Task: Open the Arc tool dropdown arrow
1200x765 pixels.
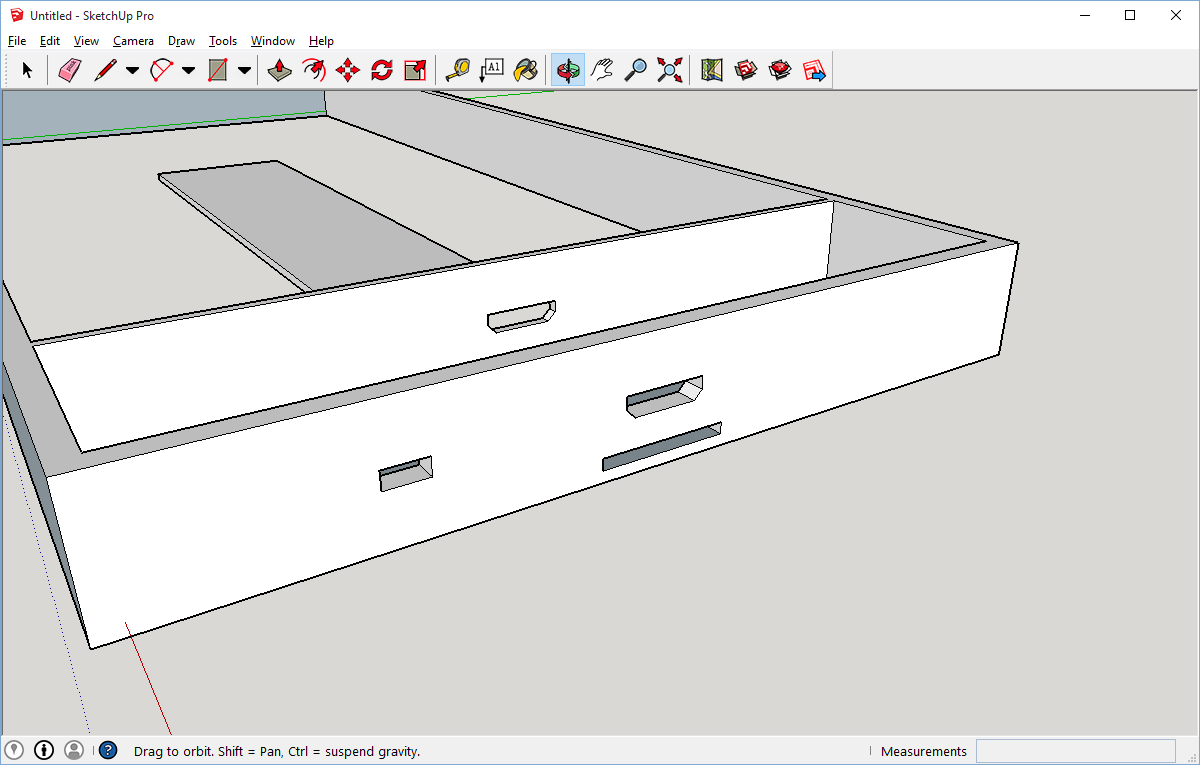Action: (188, 71)
